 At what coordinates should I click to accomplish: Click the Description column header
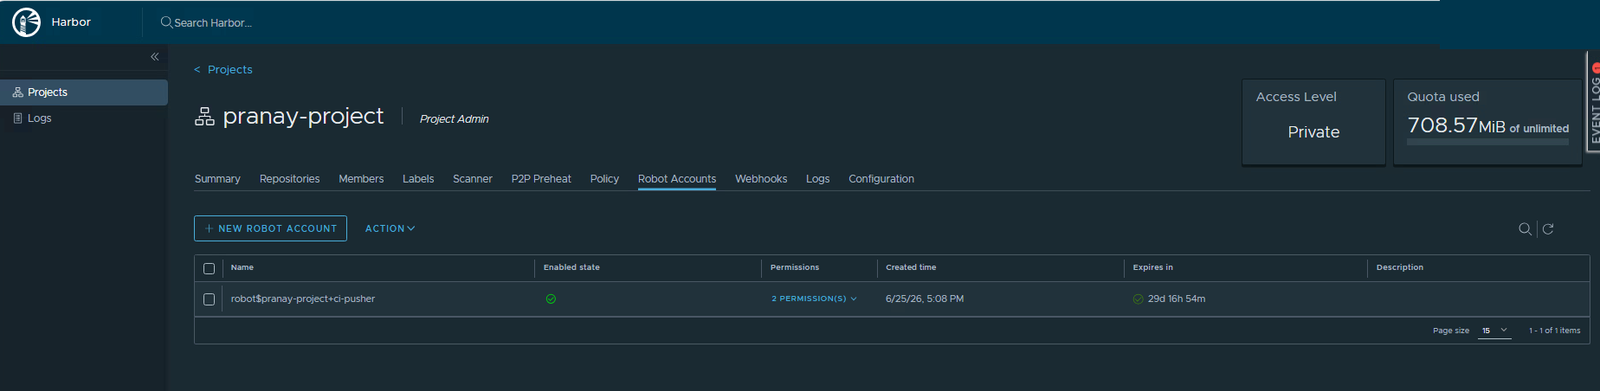(1399, 268)
